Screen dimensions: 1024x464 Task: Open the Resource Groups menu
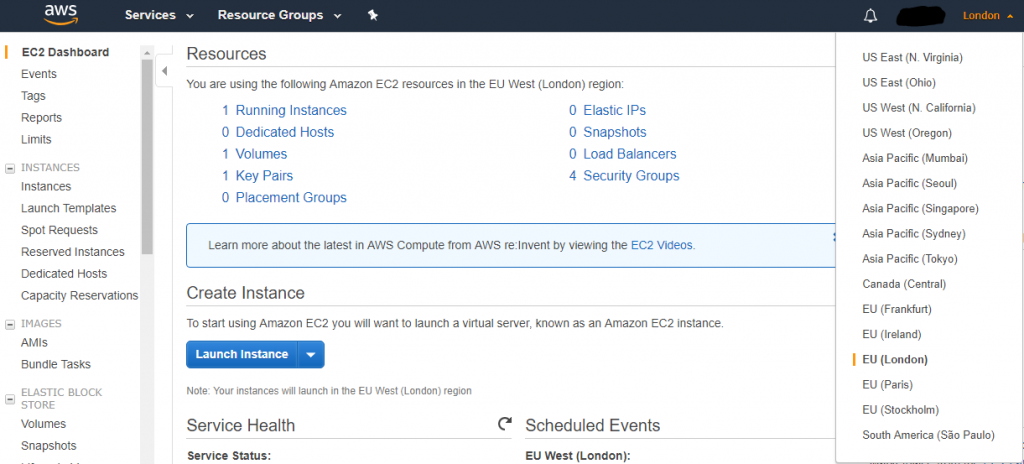coord(280,15)
